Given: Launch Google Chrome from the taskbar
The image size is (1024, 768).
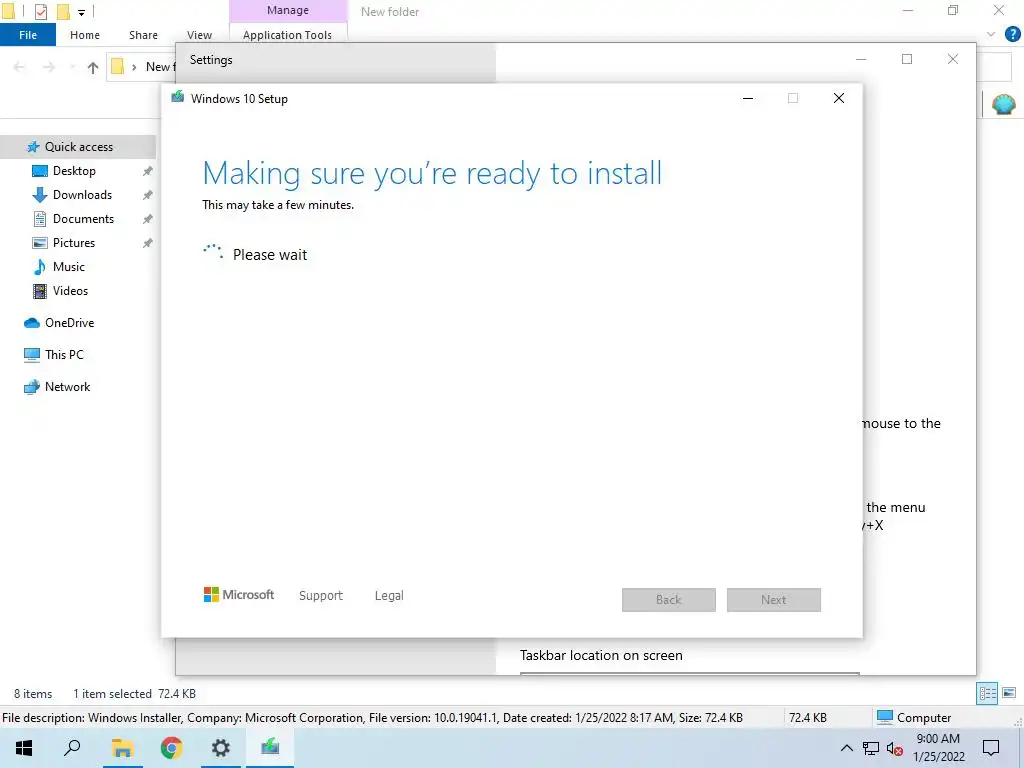Looking at the screenshot, I should click(x=172, y=748).
